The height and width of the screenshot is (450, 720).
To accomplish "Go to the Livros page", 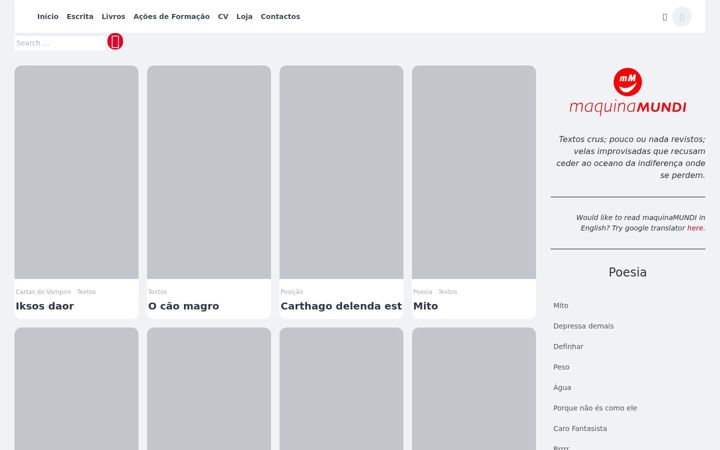I will (113, 17).
